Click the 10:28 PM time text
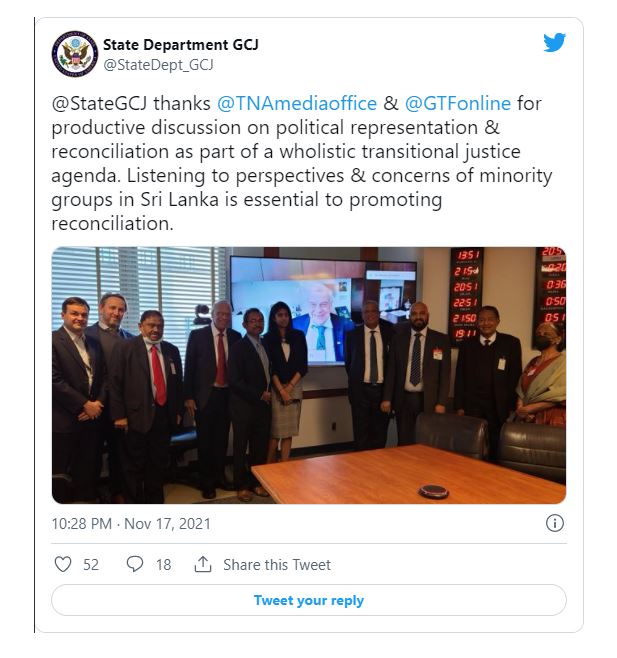Screen dimensions: 617x658 pos(82,524)
